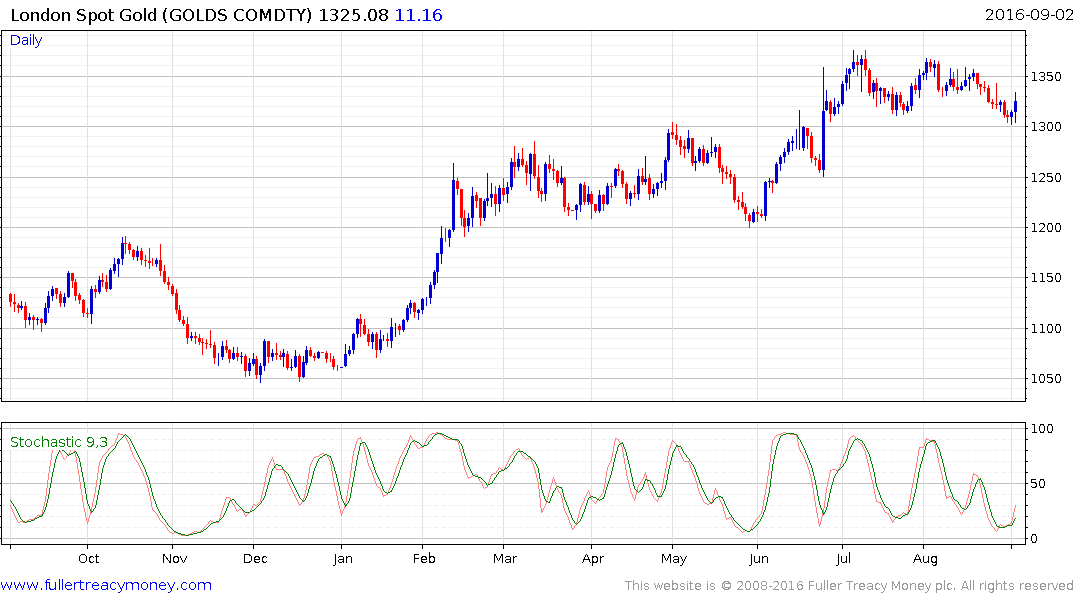
Task: Click the stochastic 100 level label
Action: click(1042, 429)
